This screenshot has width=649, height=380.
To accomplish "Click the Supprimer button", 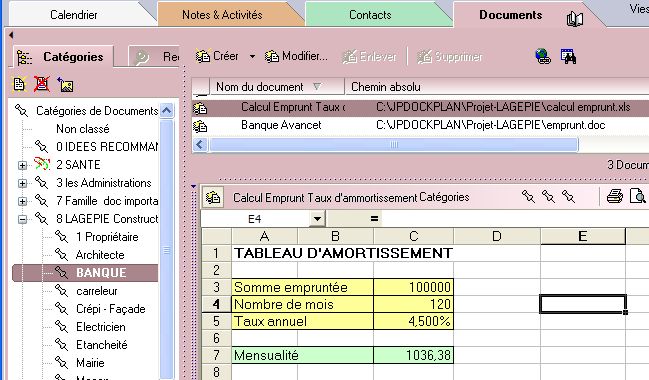I will [450, 56].
